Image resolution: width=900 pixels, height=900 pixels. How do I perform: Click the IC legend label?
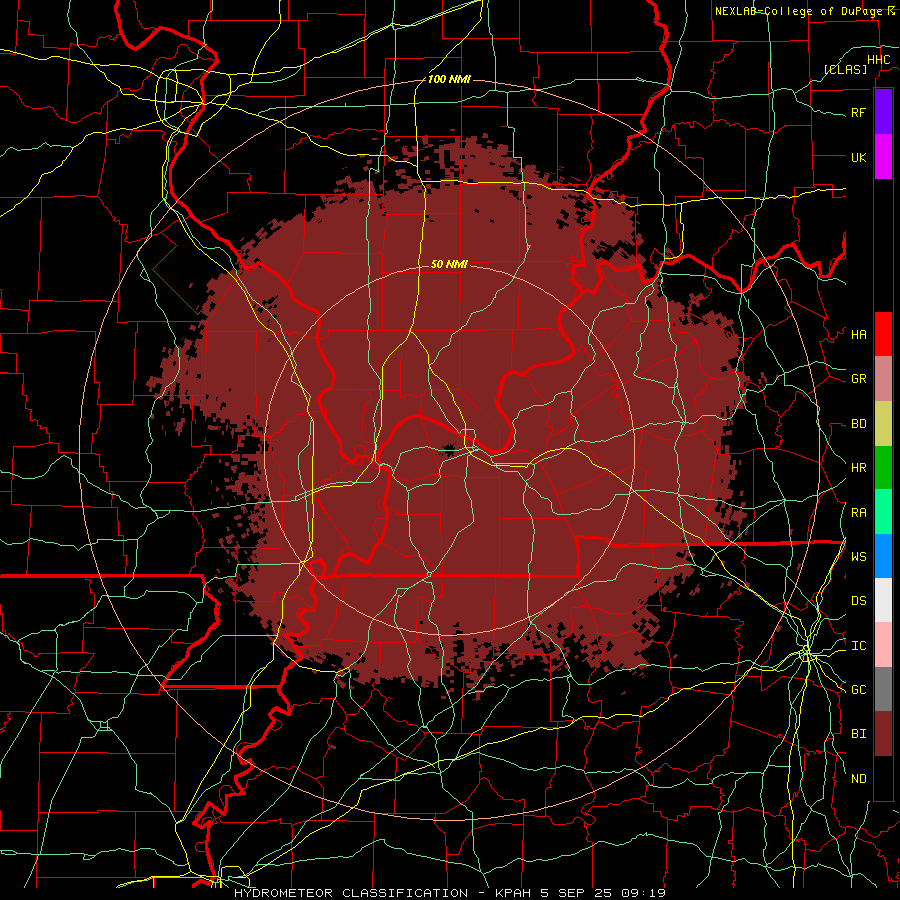(858, 646)
